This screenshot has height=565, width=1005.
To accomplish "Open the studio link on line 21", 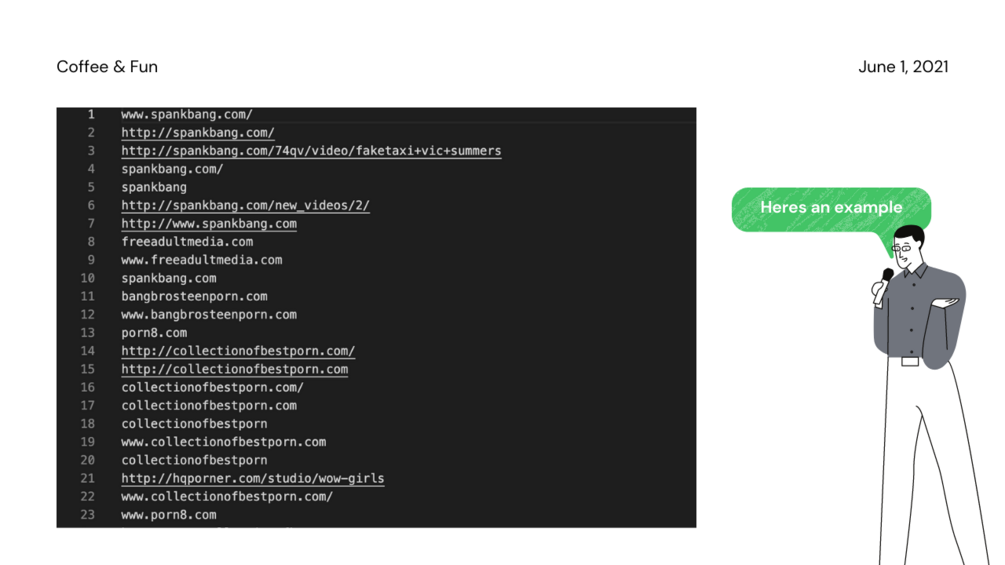I will coord(252,478).
